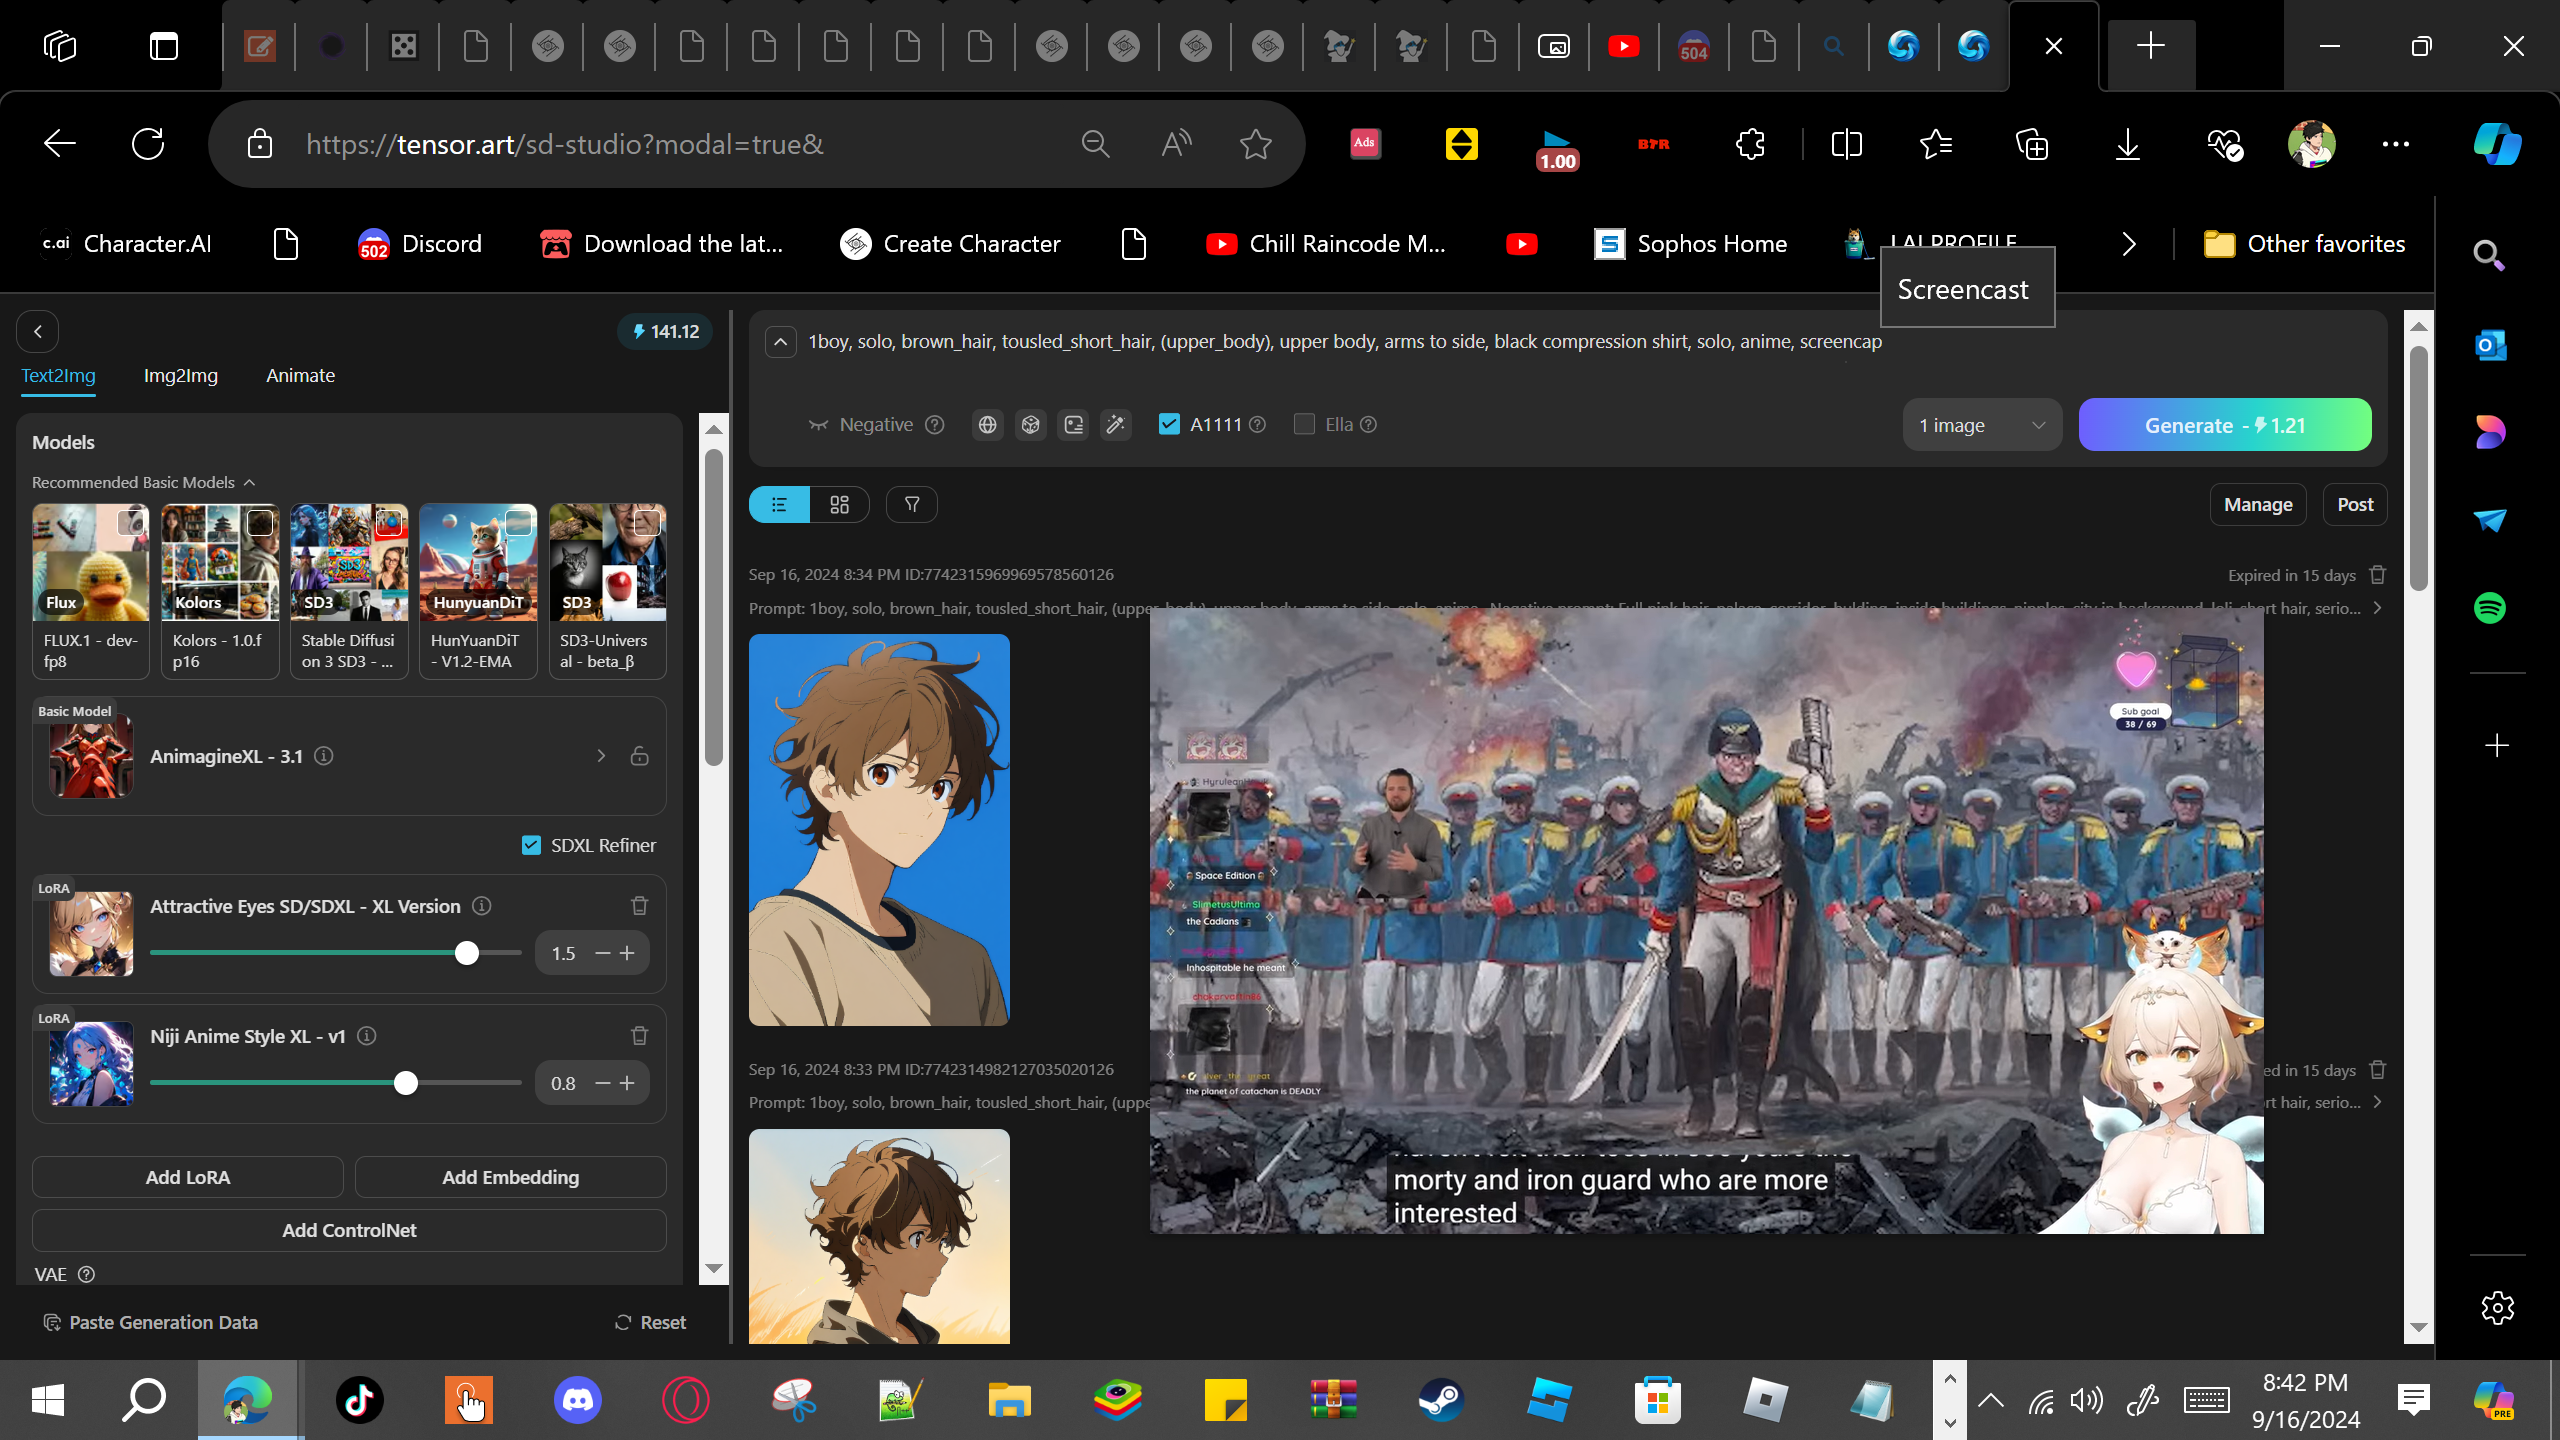Expand full prompt of 8:33 PM generation
Image resolution: width=2560 pixels, height=1440 pixels.
point(2378,1102)
